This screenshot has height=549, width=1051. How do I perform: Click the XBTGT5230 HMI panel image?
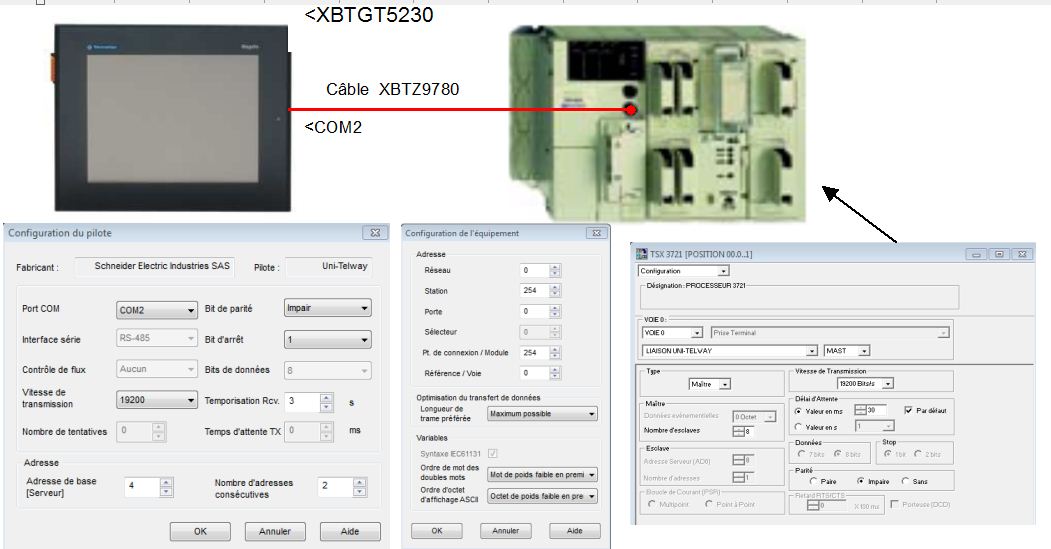pyautogui.click(x=171, y=115)
